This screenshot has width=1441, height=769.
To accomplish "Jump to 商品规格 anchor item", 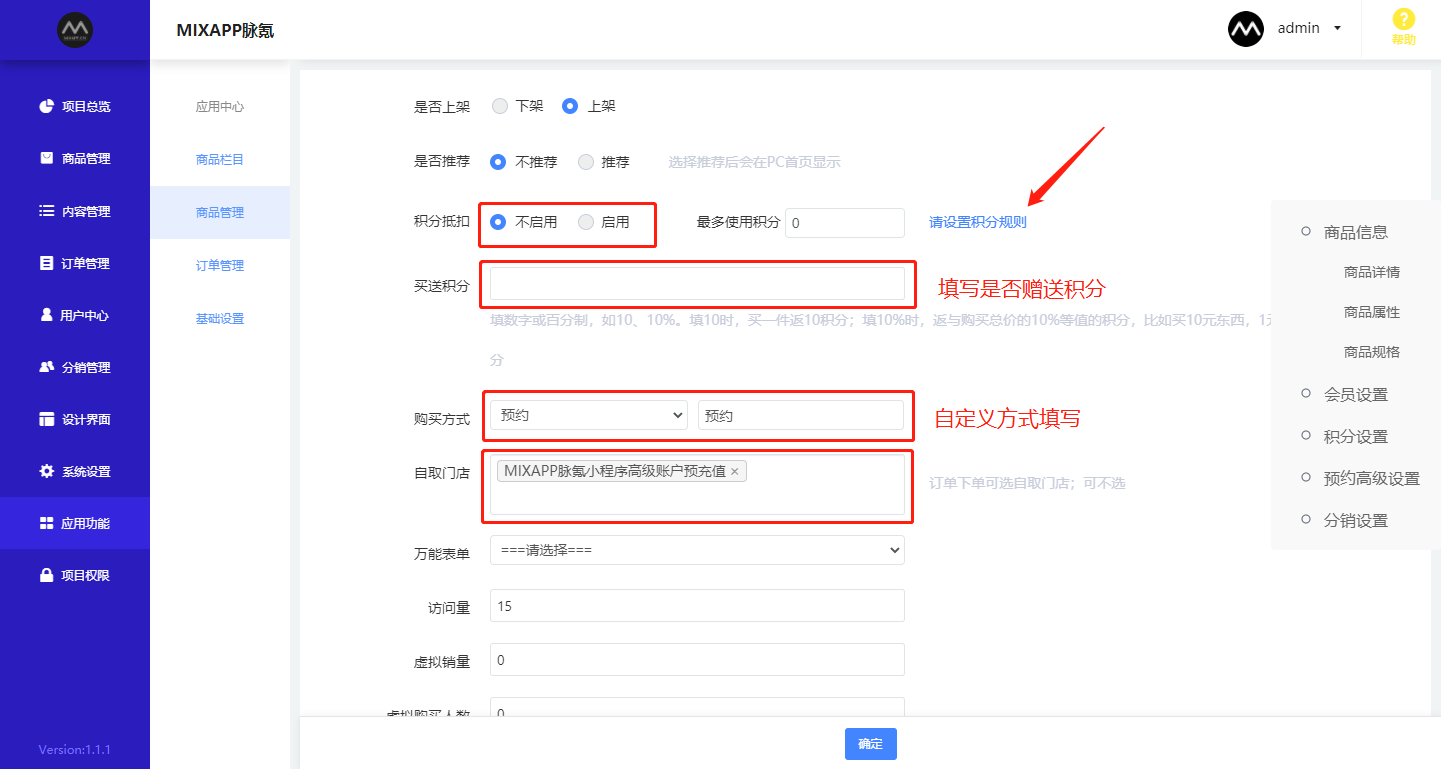I will [1372, 352].
